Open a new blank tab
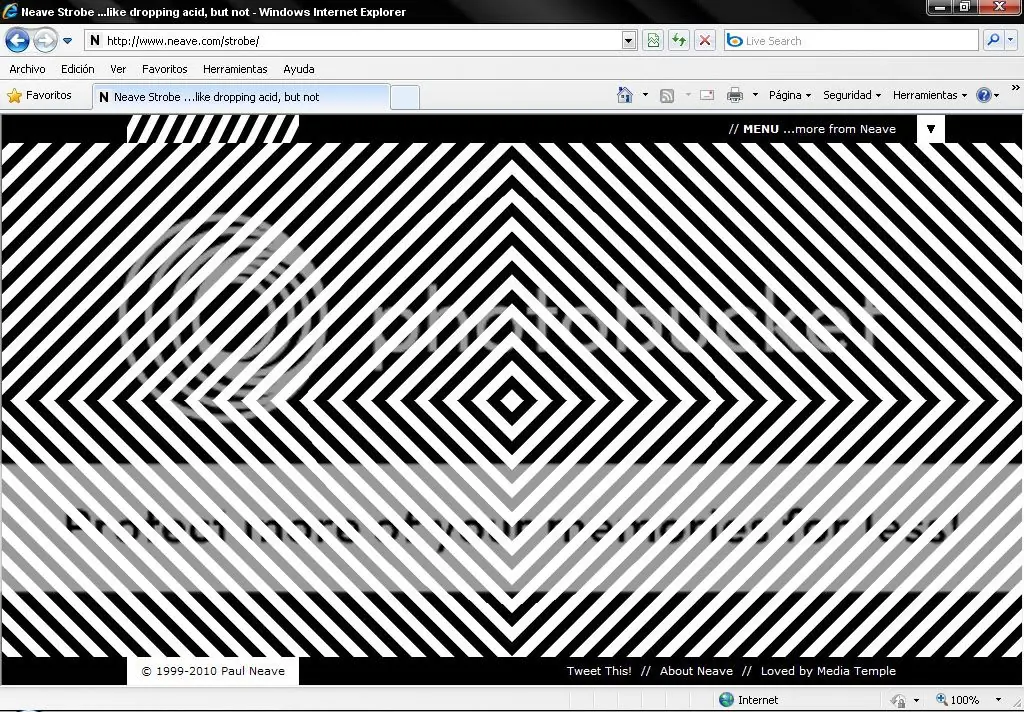This screenshot has width=1024, height=712. [405, 97]
